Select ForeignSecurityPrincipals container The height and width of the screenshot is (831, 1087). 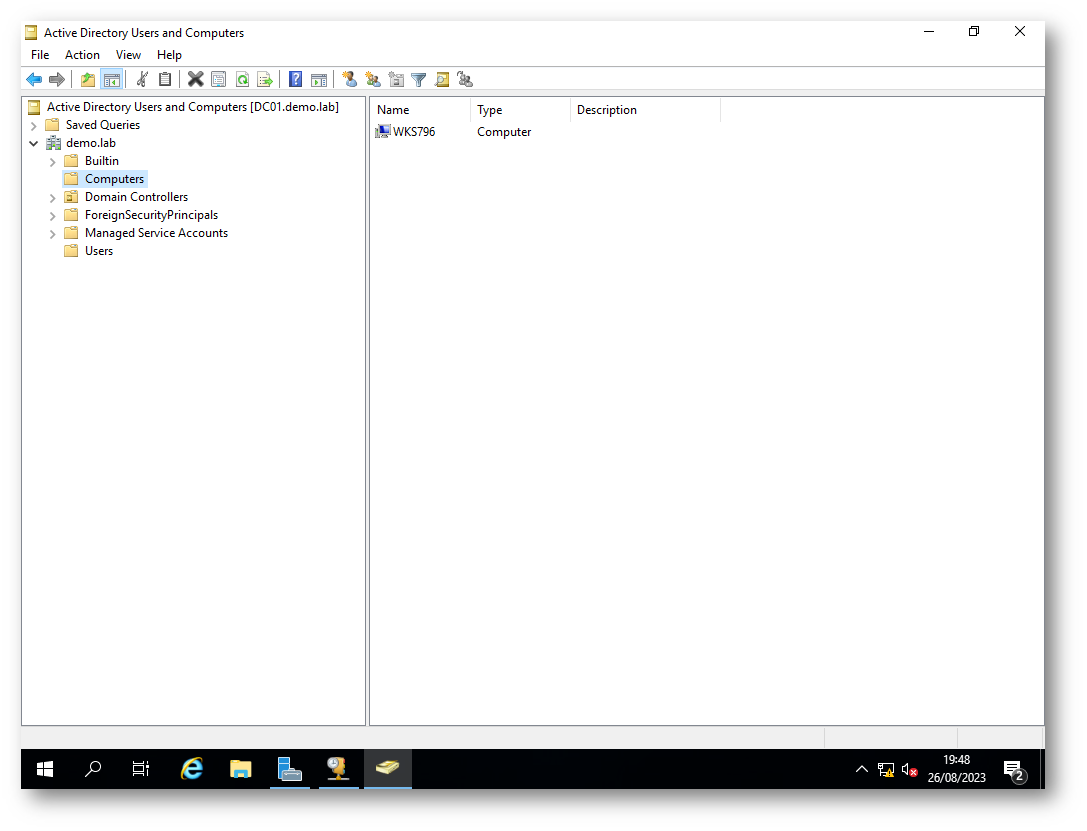tap(151, 215)
